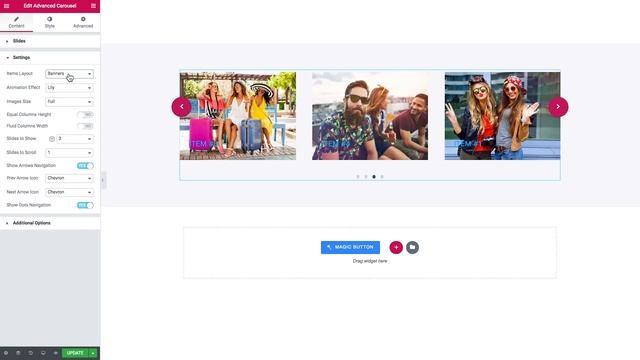Screen dimensions: 640x360
Task: Open template library folder icon
Action: (412, 247)
